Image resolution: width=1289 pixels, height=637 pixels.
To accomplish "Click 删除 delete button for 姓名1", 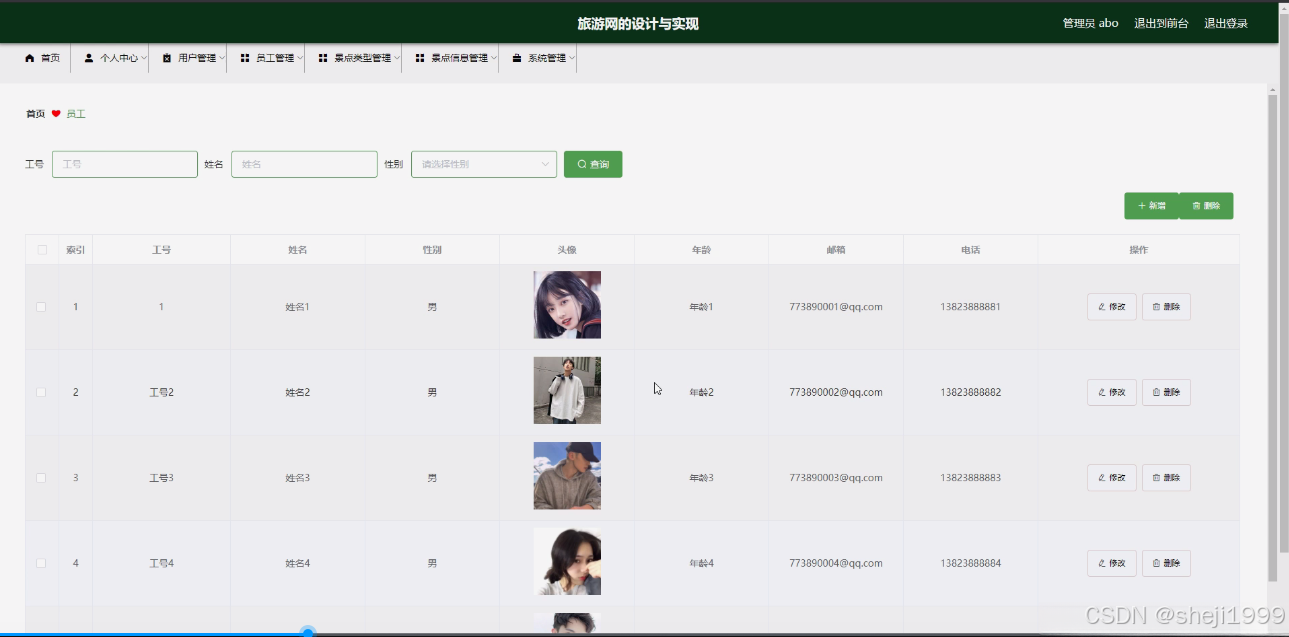I will [x=1166, y=307].
